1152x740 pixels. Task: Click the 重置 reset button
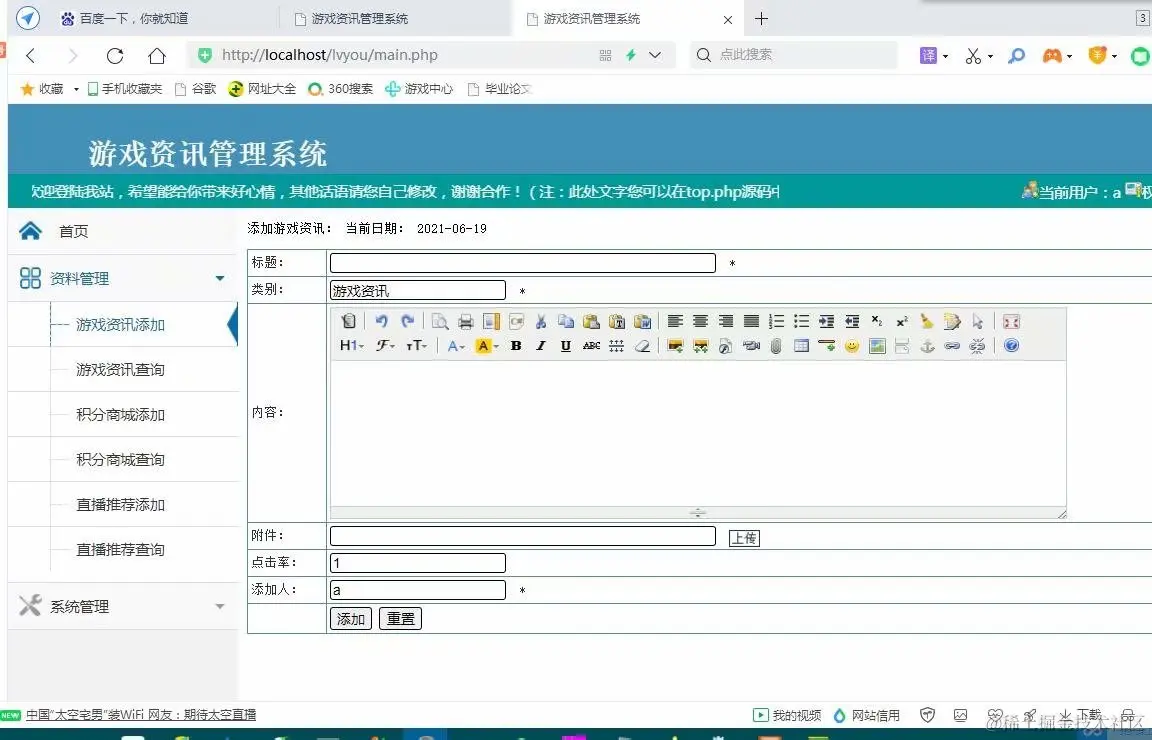[x=400, y=619]
